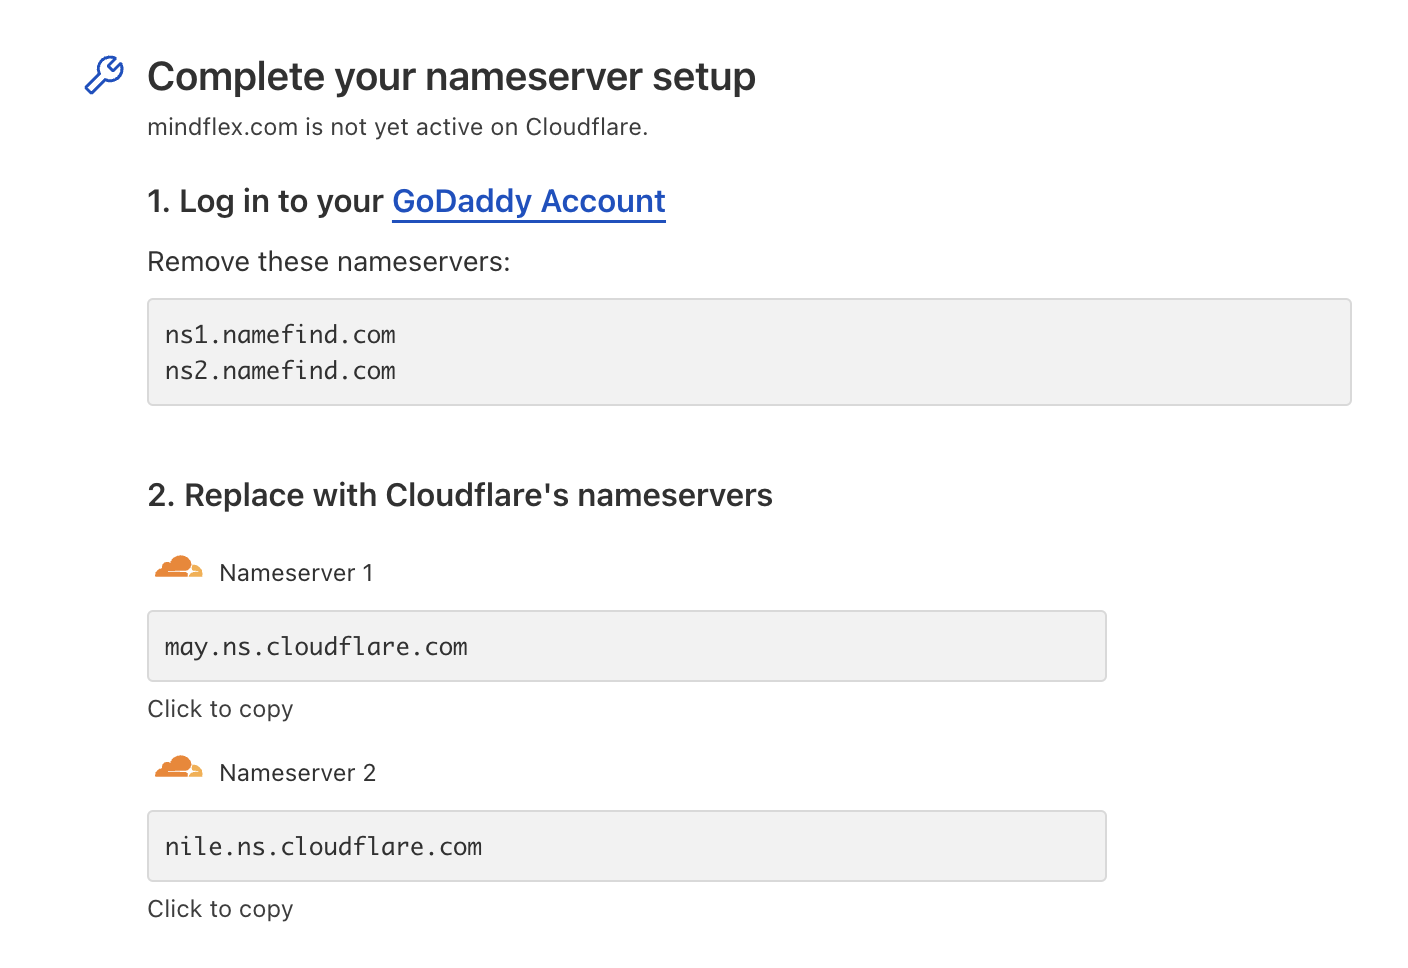
Task: Click the "Nameserver 2" label
Action: (x=298, y=773)
